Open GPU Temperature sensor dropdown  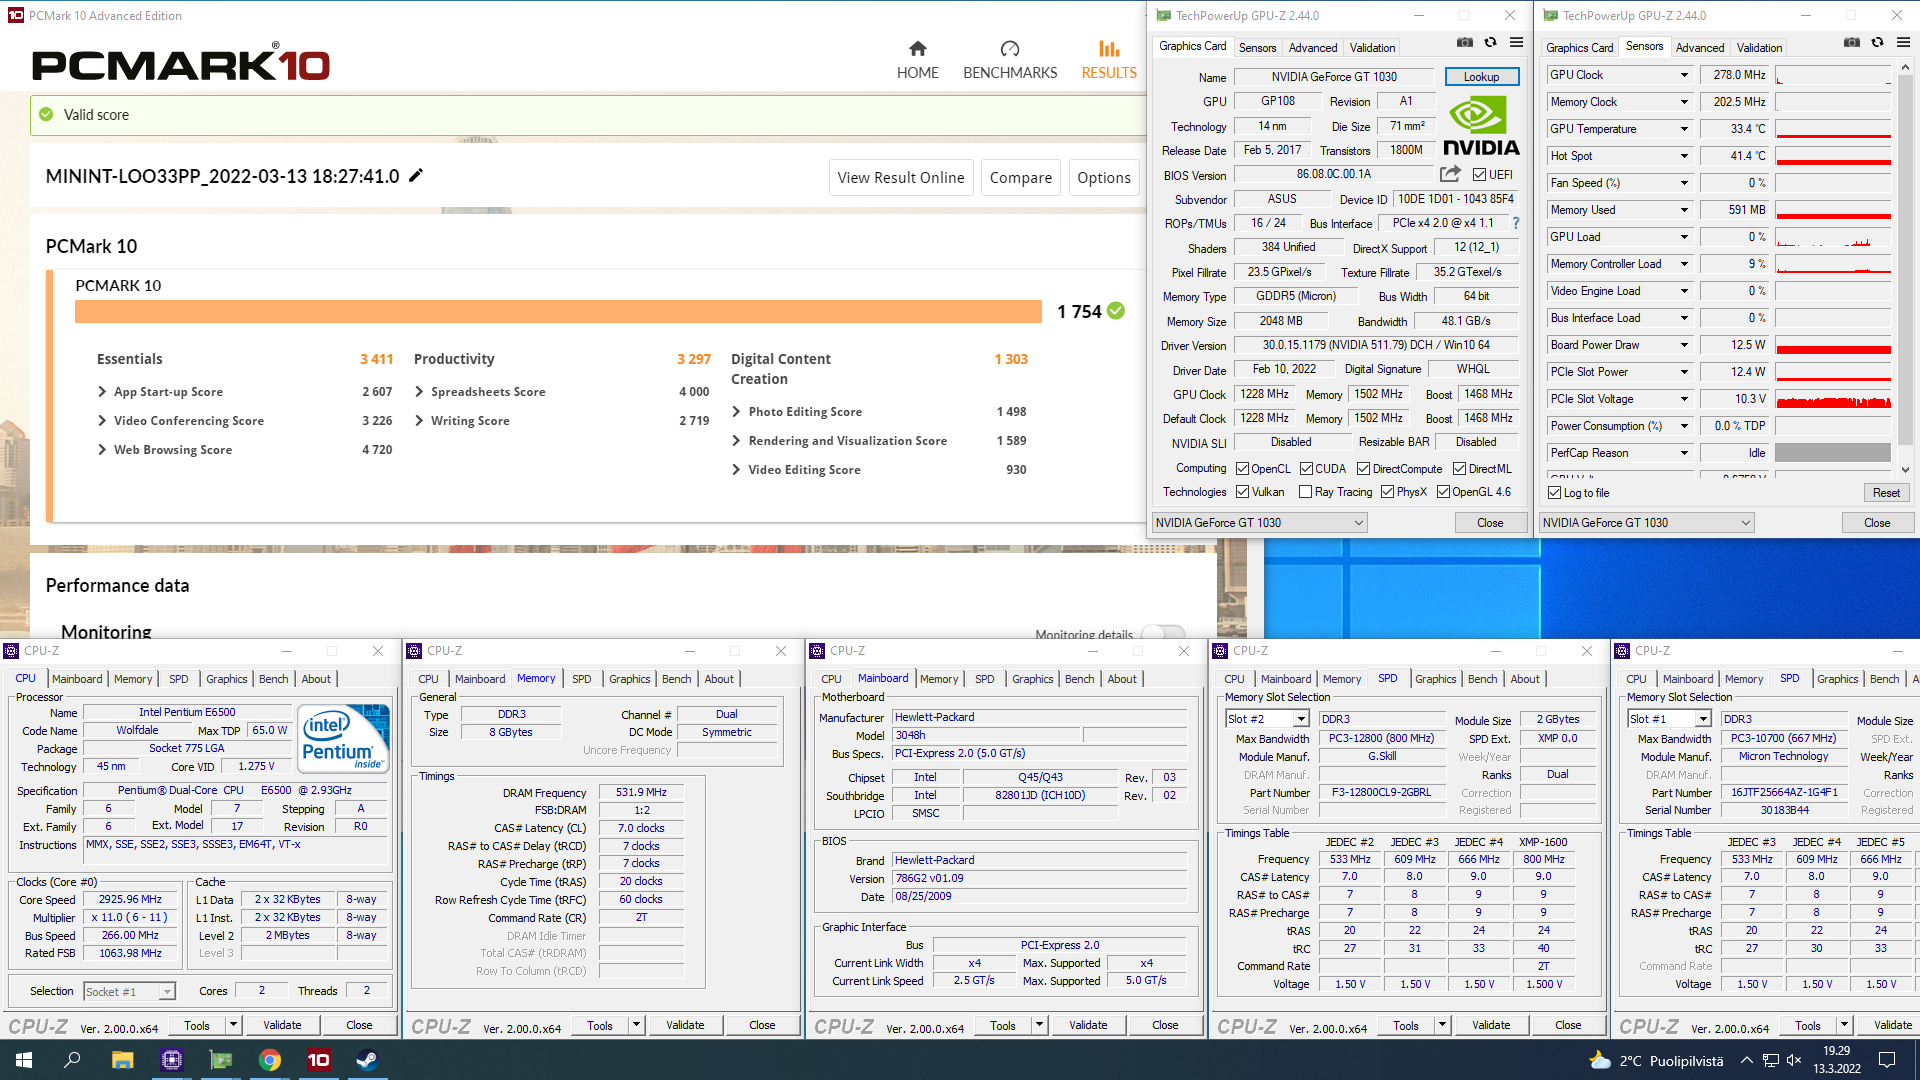pos(1683,129)
